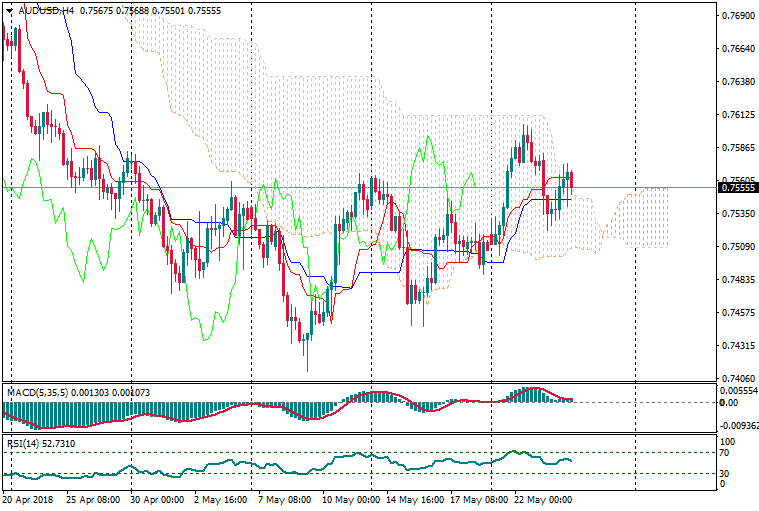
Task: Select the 30 Apr 00:00 date label
Action: [159, 498]
